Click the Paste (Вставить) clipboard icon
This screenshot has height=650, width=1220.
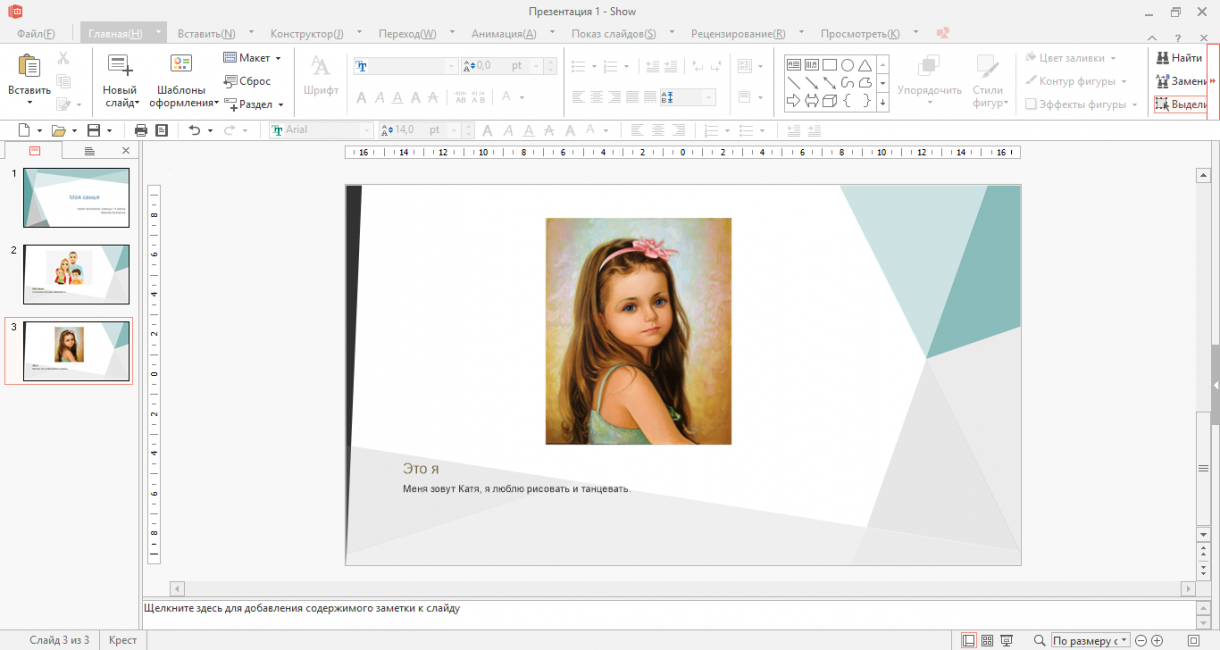click(x=29, y=67)
